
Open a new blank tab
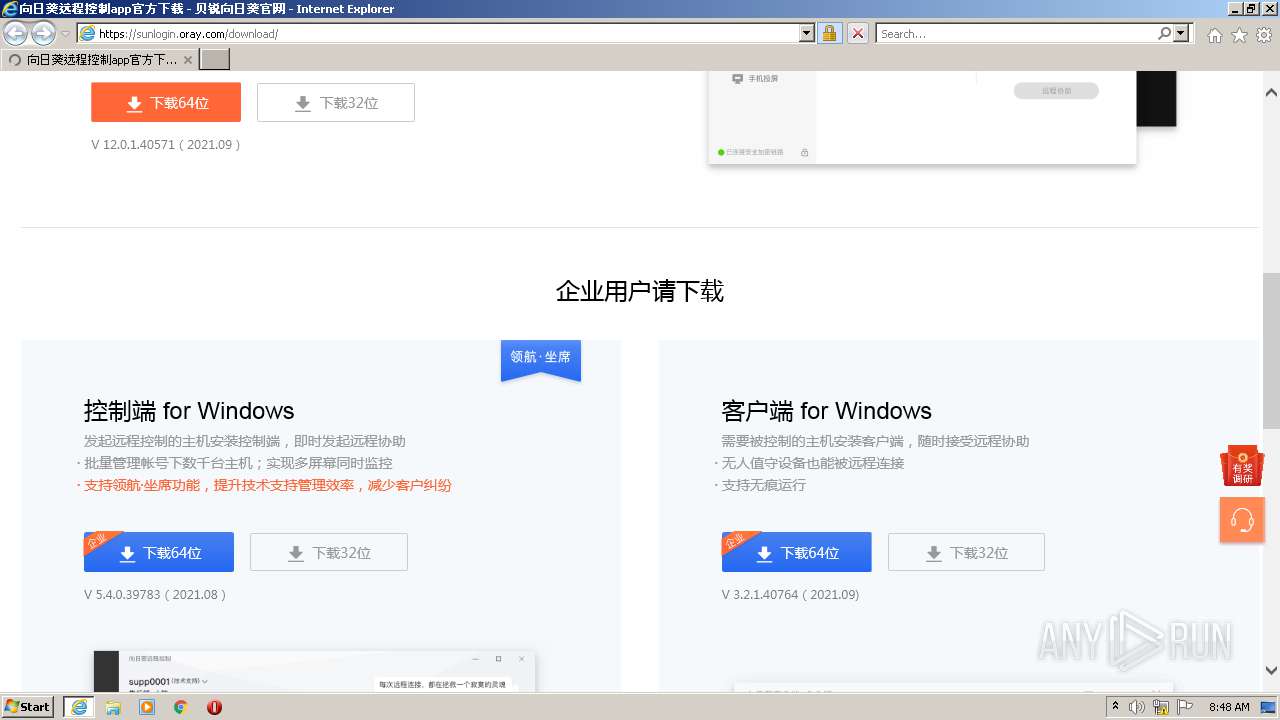pos(215,59)
